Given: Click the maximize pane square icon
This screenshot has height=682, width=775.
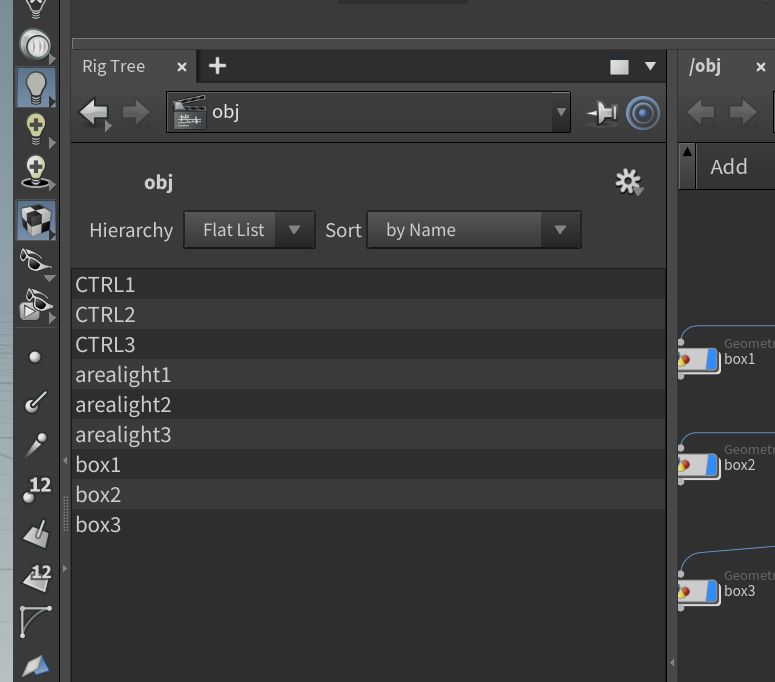Looking at the screenshot, I should [x=619, y=67].
